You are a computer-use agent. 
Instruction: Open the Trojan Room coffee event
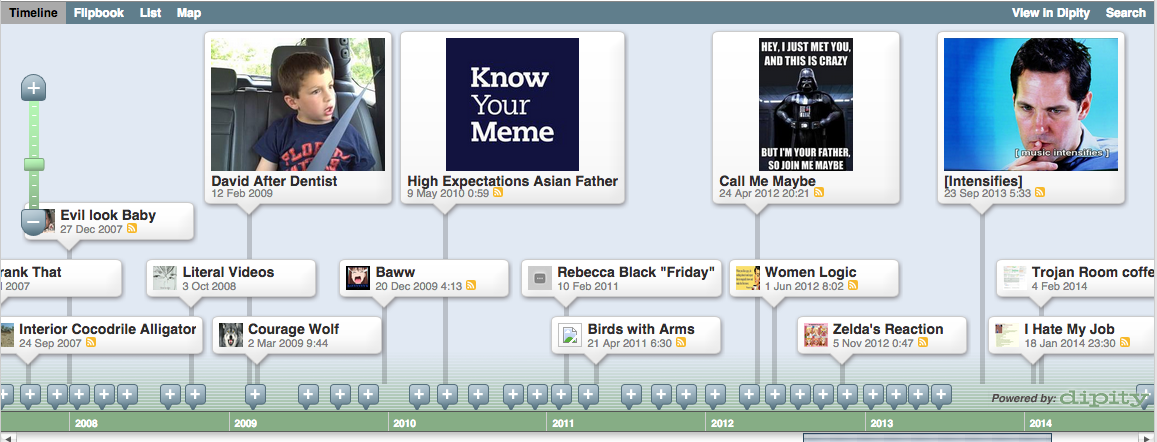point(1094,272)
